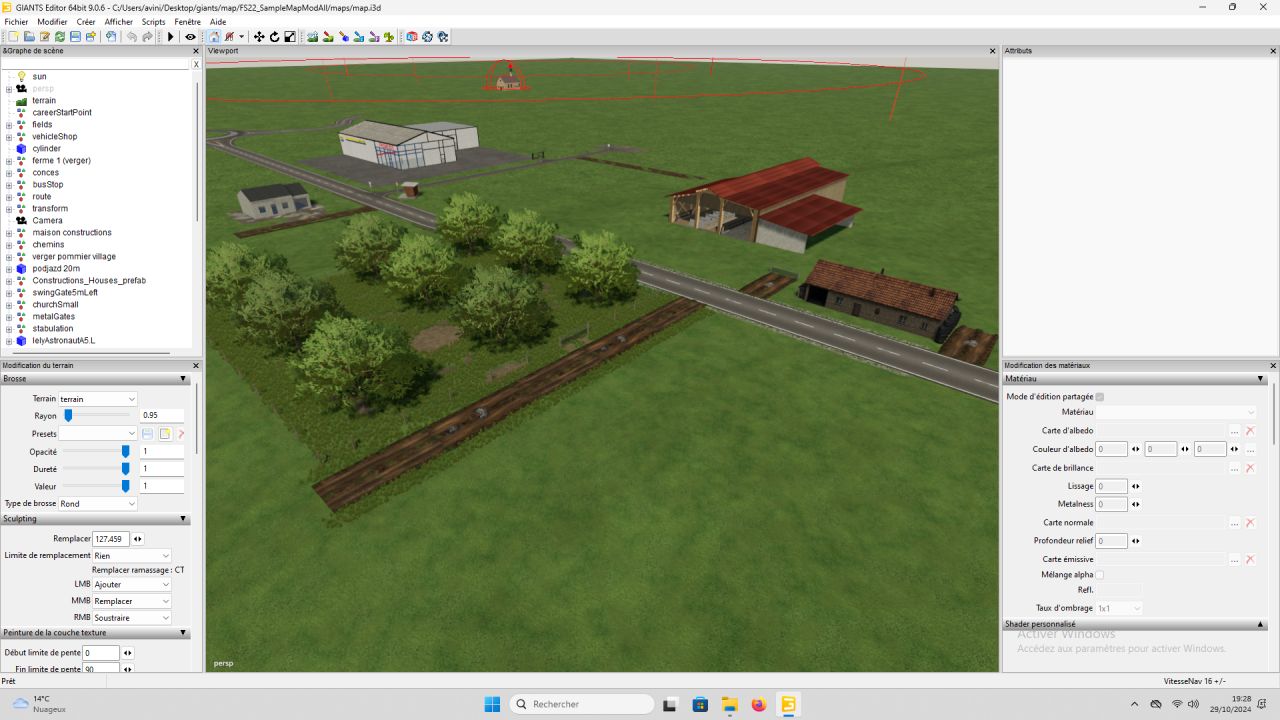Toggle Mode d'édition partagée checkbox

1100,397
